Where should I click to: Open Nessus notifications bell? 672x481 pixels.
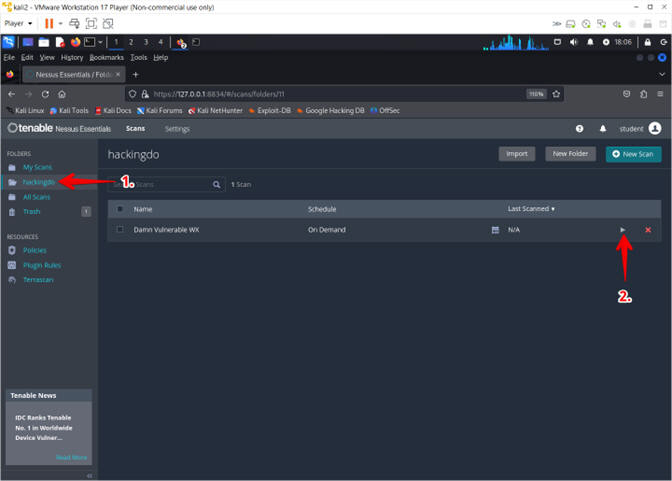tap(603, 129)
